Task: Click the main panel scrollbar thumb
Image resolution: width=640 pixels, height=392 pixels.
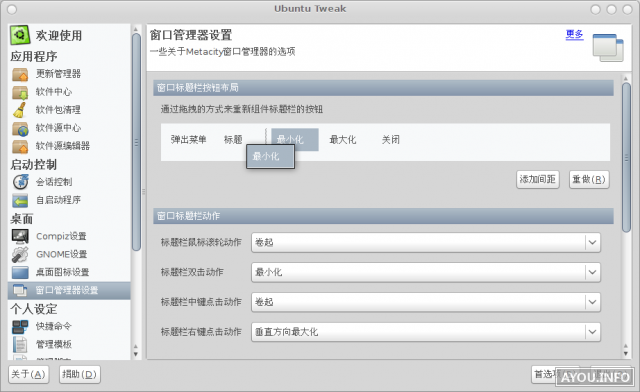Action: [x=626, y=158]
